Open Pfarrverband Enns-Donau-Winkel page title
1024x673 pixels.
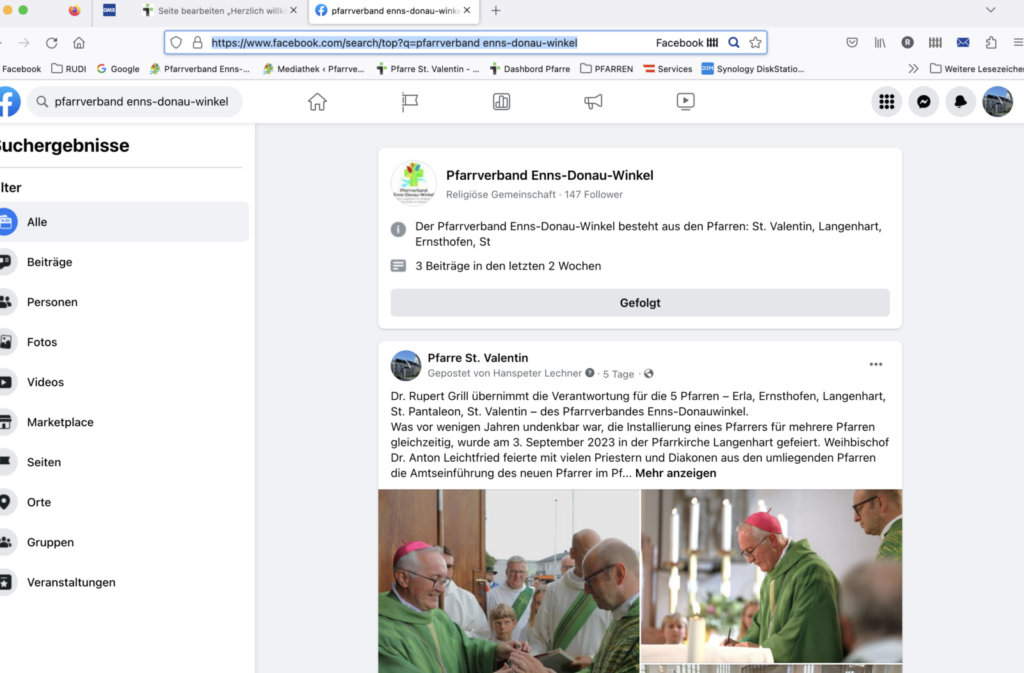click(549, 175)
